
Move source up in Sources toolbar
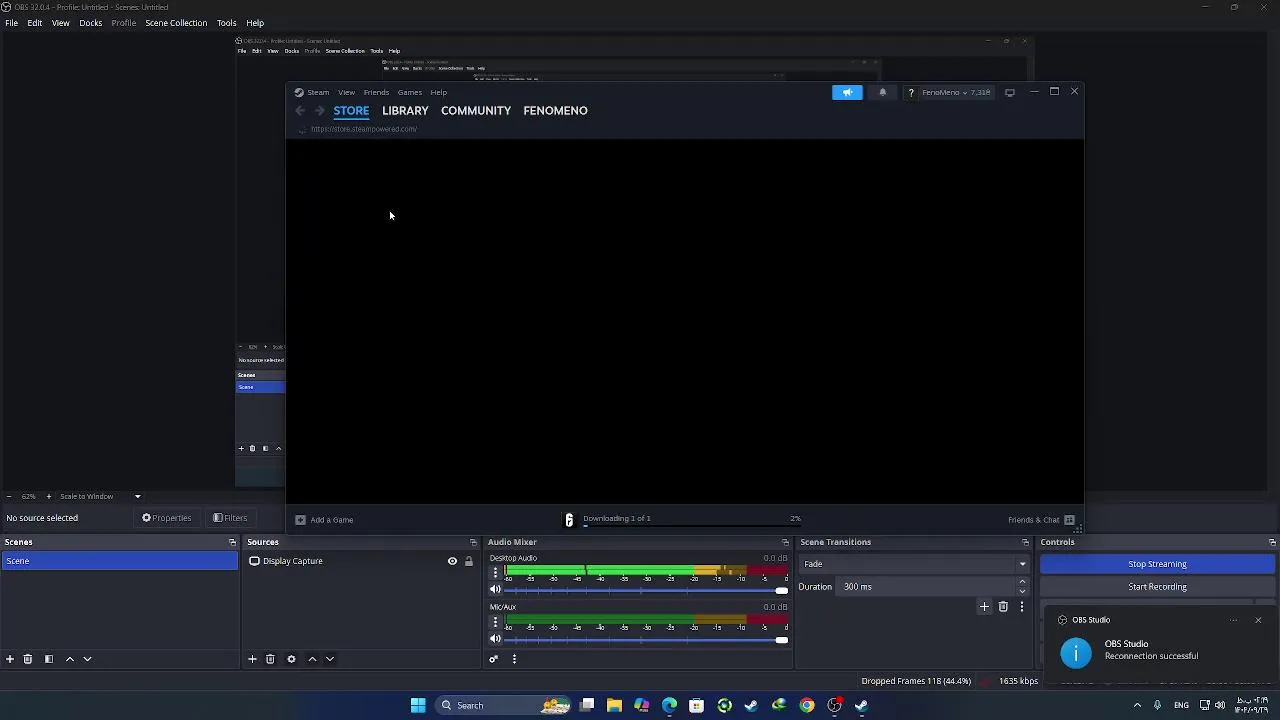click(312, 659)
